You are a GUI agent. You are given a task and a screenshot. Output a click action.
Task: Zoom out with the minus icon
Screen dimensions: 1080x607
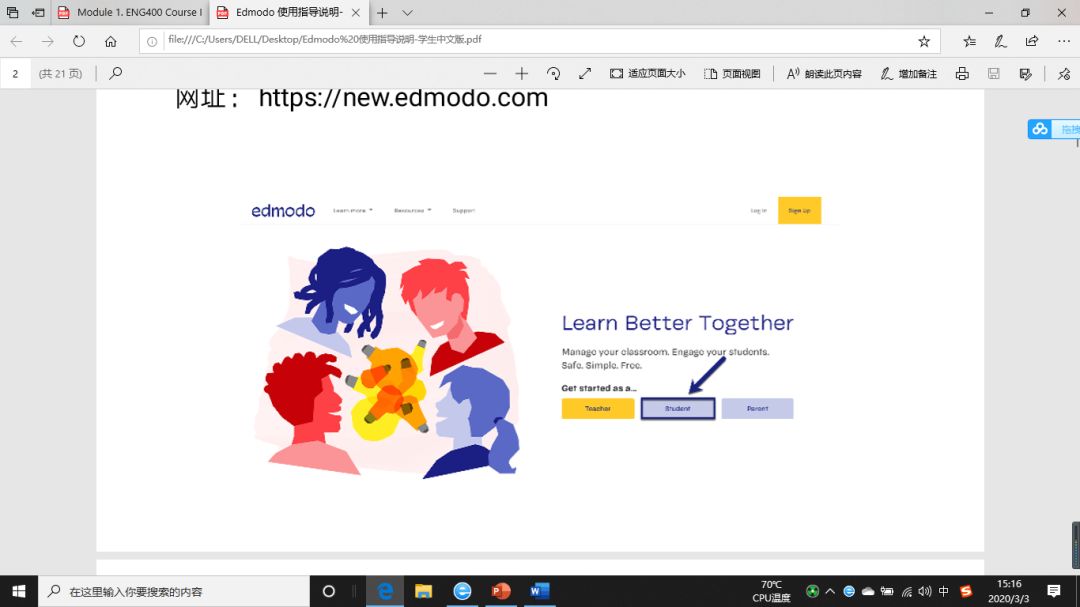[490, 74]
